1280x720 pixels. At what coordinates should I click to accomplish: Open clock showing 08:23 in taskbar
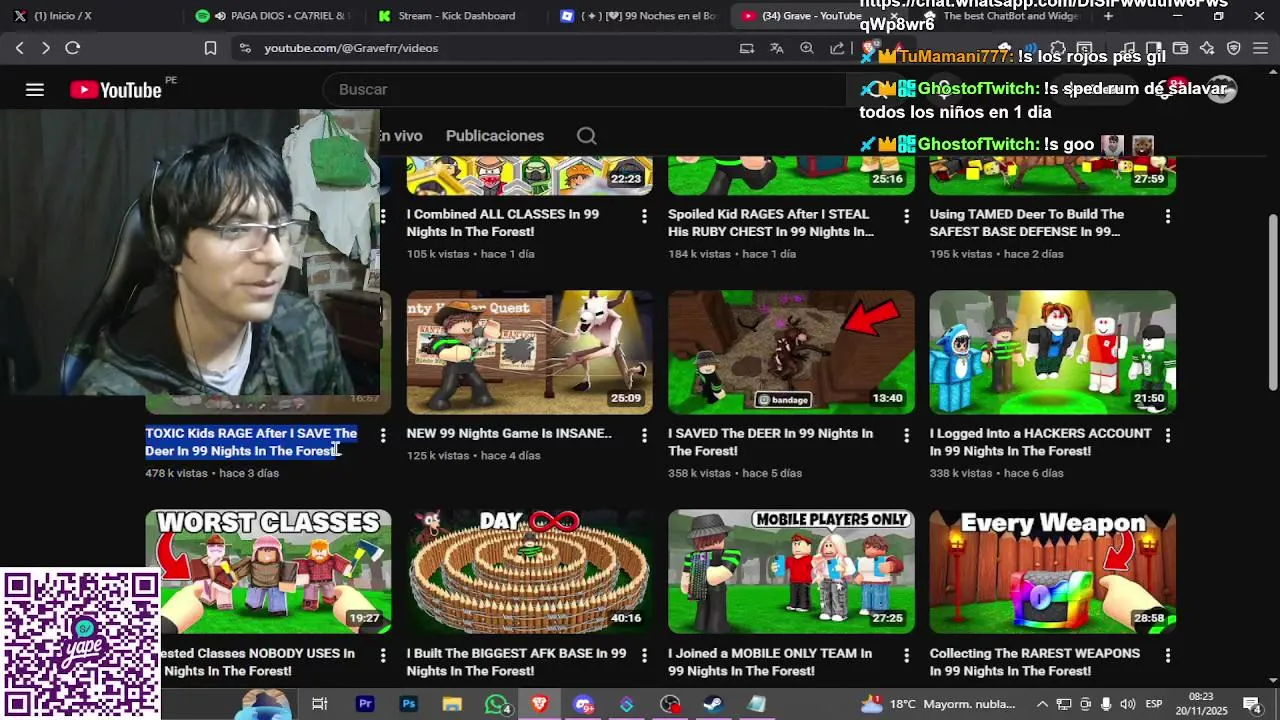(x=1201, y=704)
